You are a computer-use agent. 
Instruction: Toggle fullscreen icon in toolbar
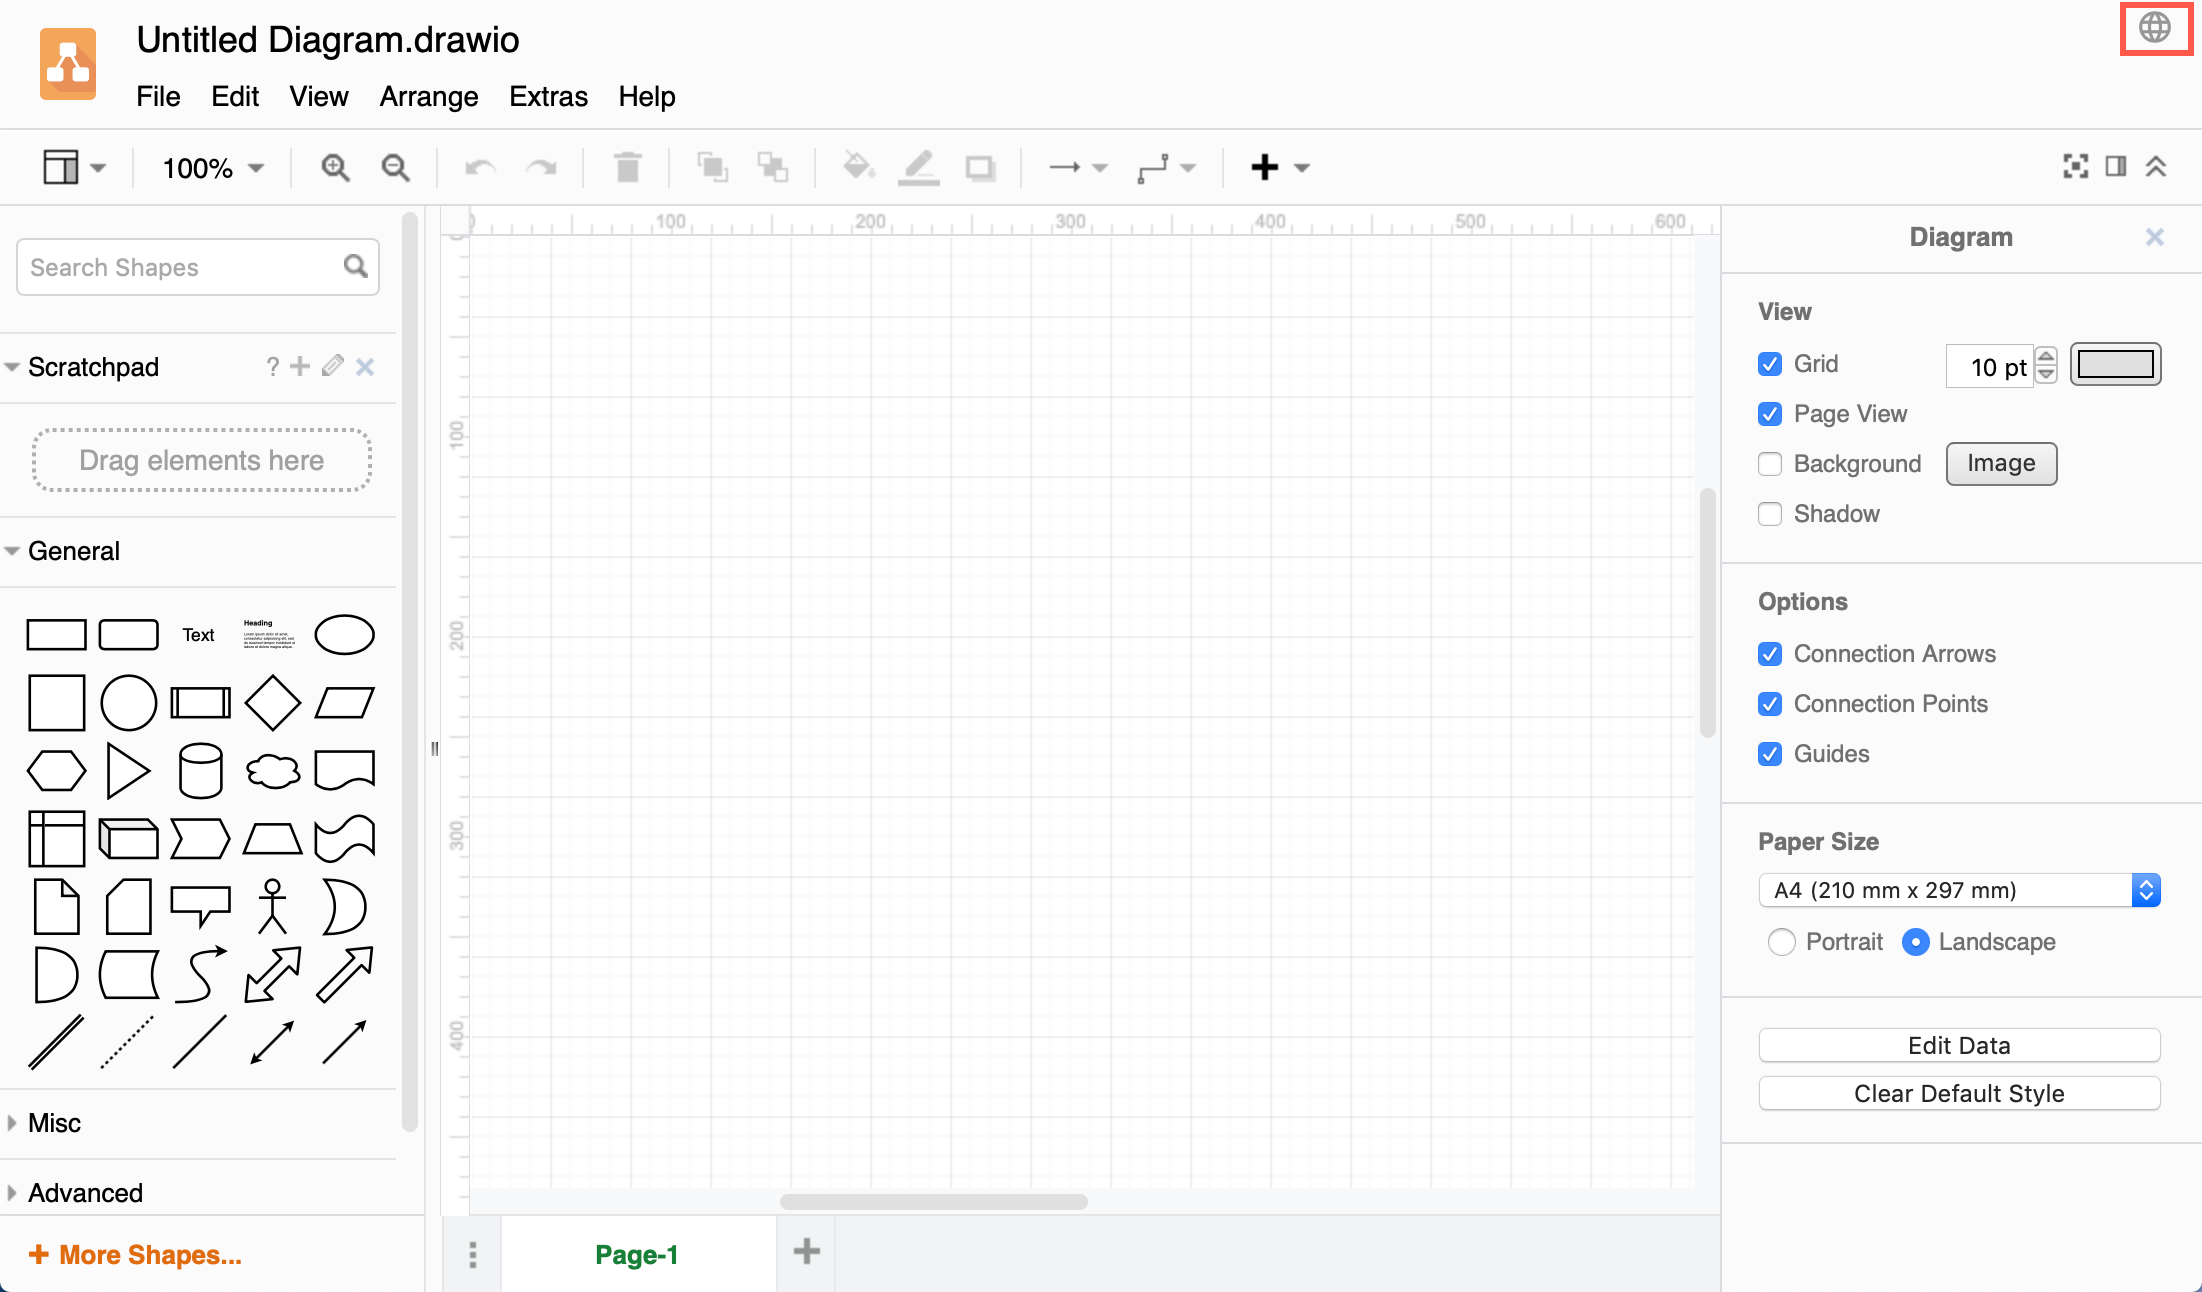[x=2075, y=166]
